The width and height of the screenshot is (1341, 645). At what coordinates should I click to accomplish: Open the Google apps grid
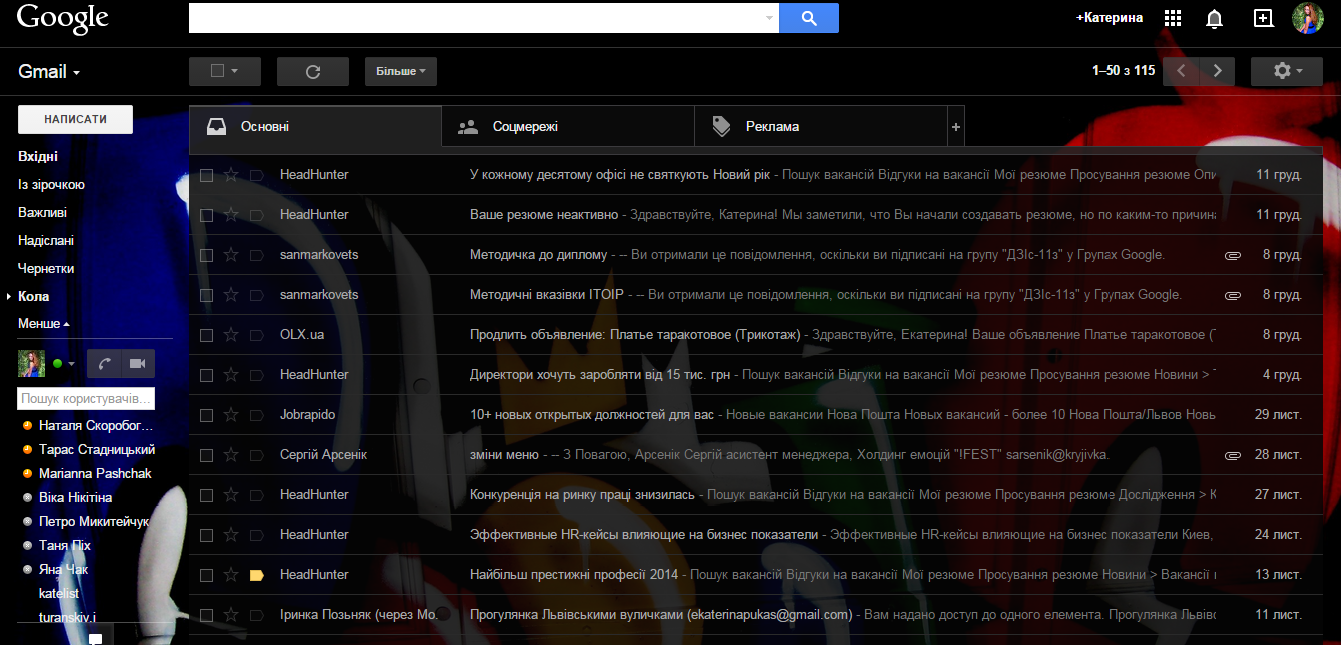[1173, 18]
